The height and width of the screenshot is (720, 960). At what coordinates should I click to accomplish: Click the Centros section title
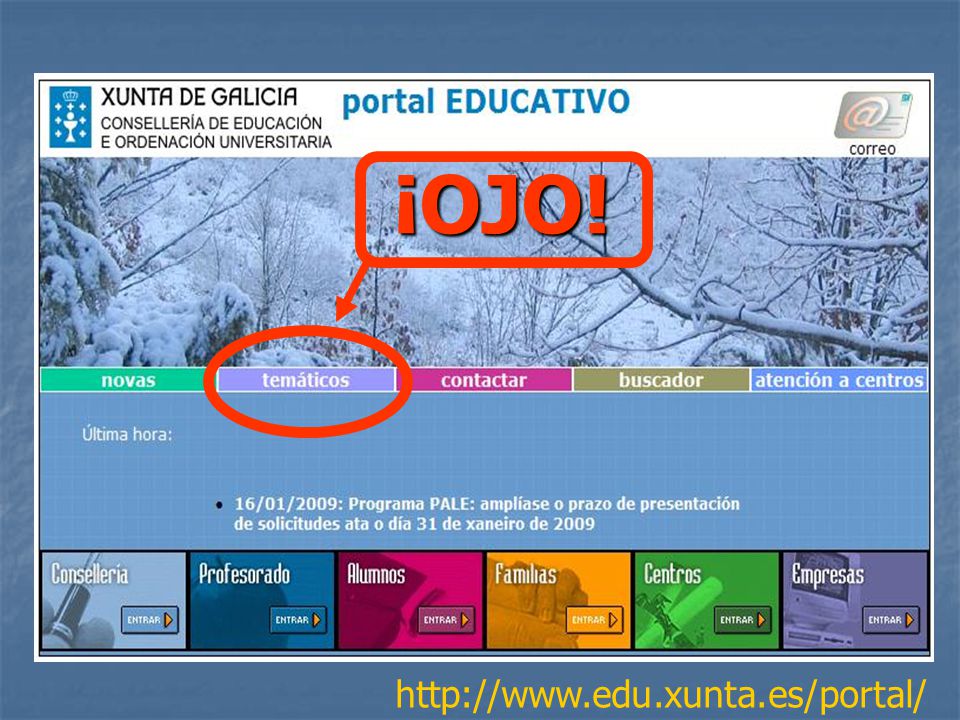coord(672,574)
